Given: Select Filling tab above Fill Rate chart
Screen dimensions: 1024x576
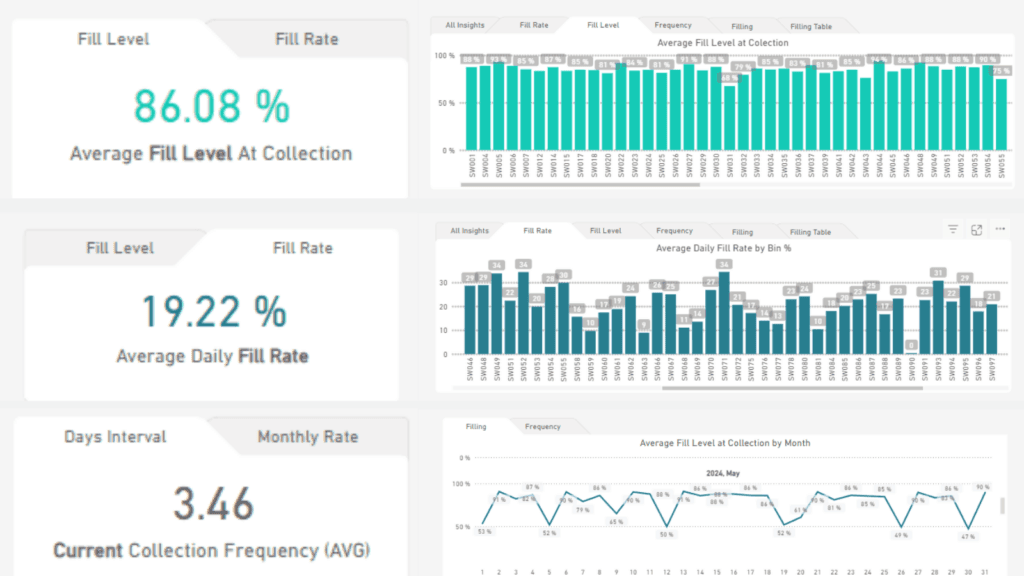Looking at the screenshot, I should coord(742,232).
